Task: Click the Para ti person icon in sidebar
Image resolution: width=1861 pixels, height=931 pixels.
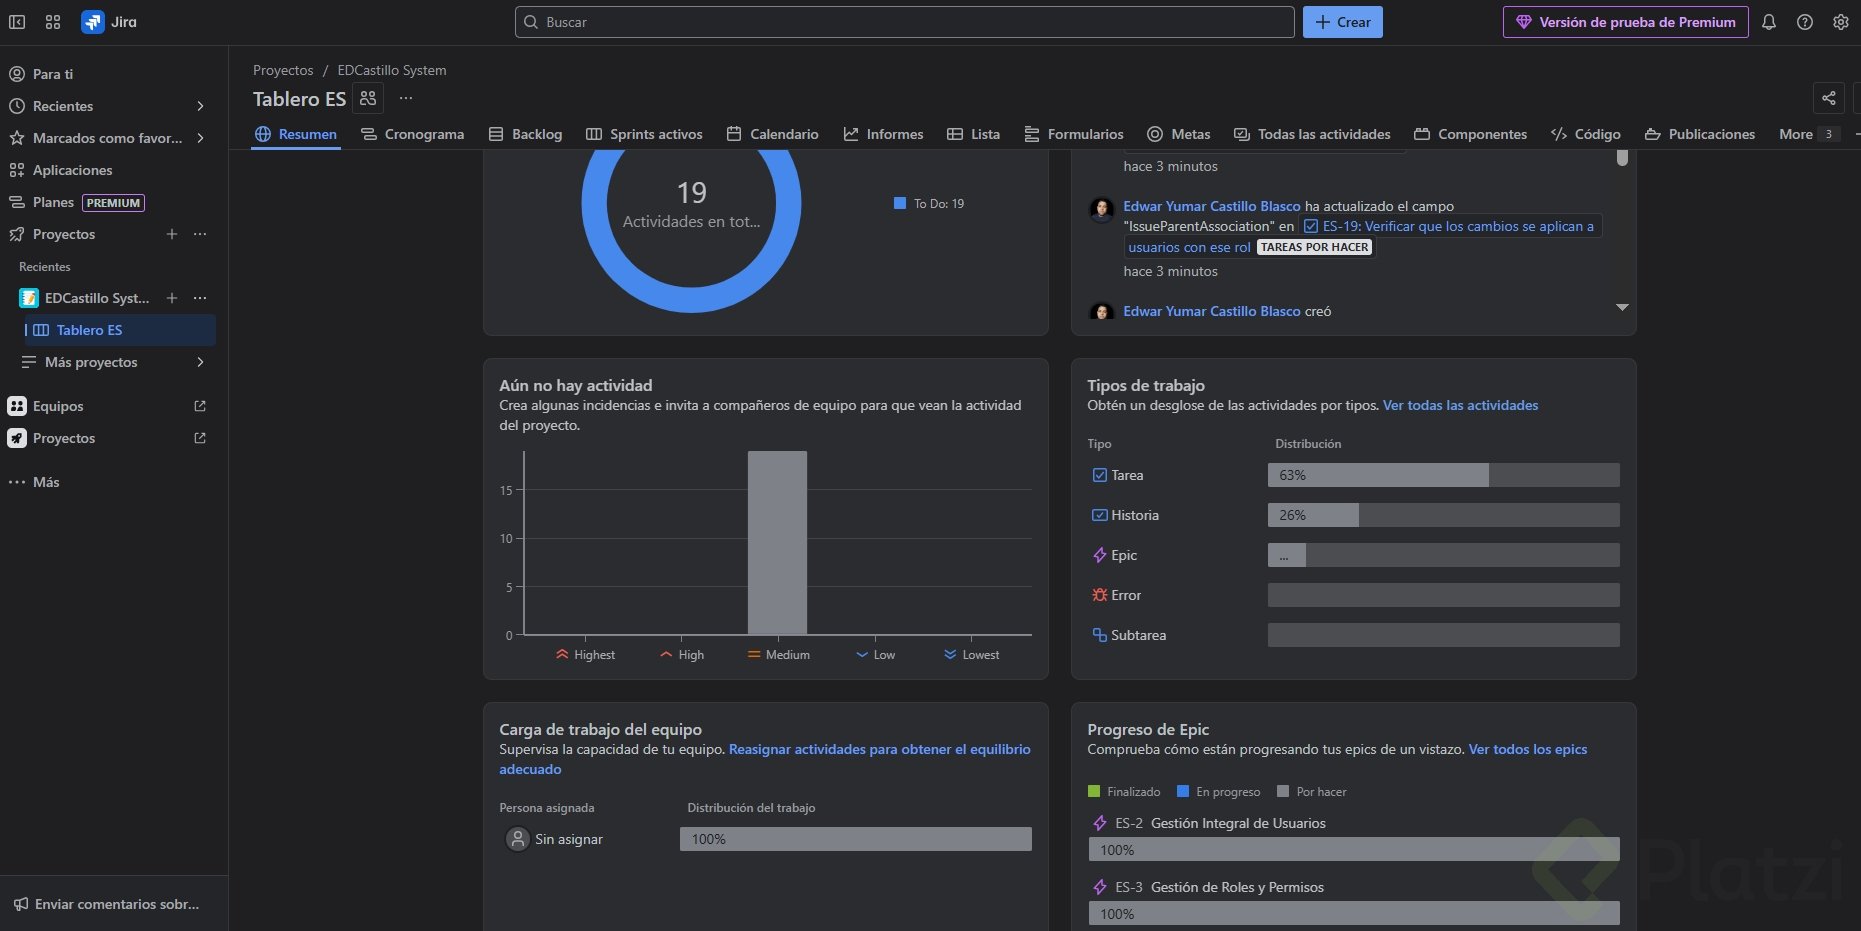Action: coord(17,74)
